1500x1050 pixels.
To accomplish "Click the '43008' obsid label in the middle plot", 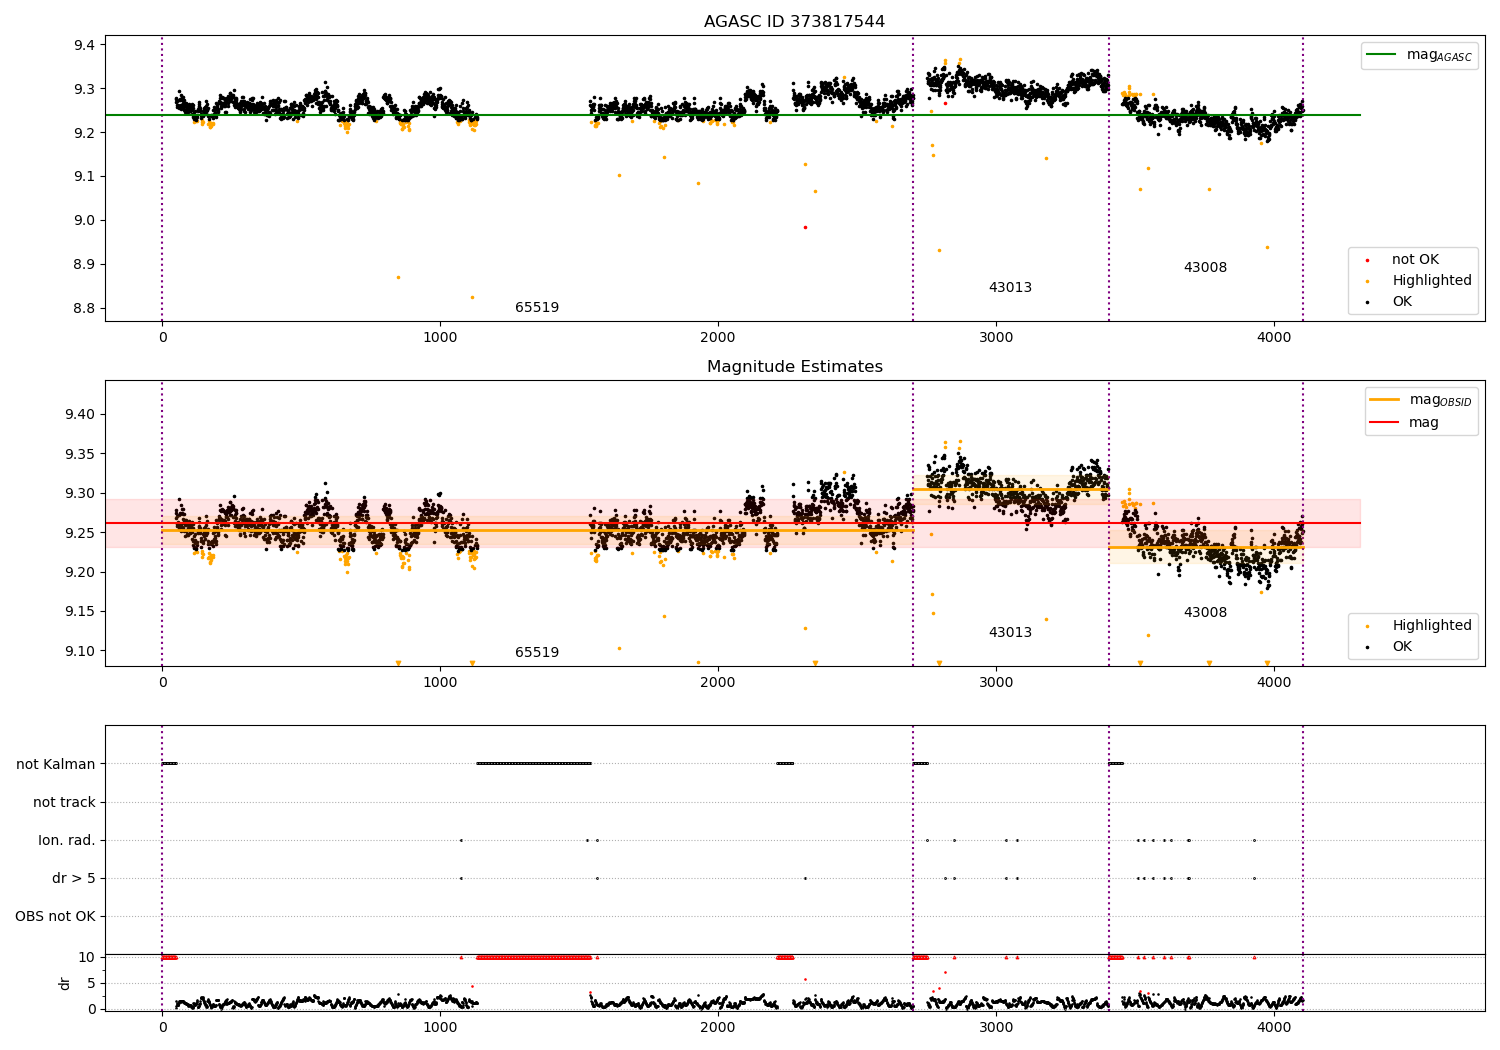I will click(1205, 613).
